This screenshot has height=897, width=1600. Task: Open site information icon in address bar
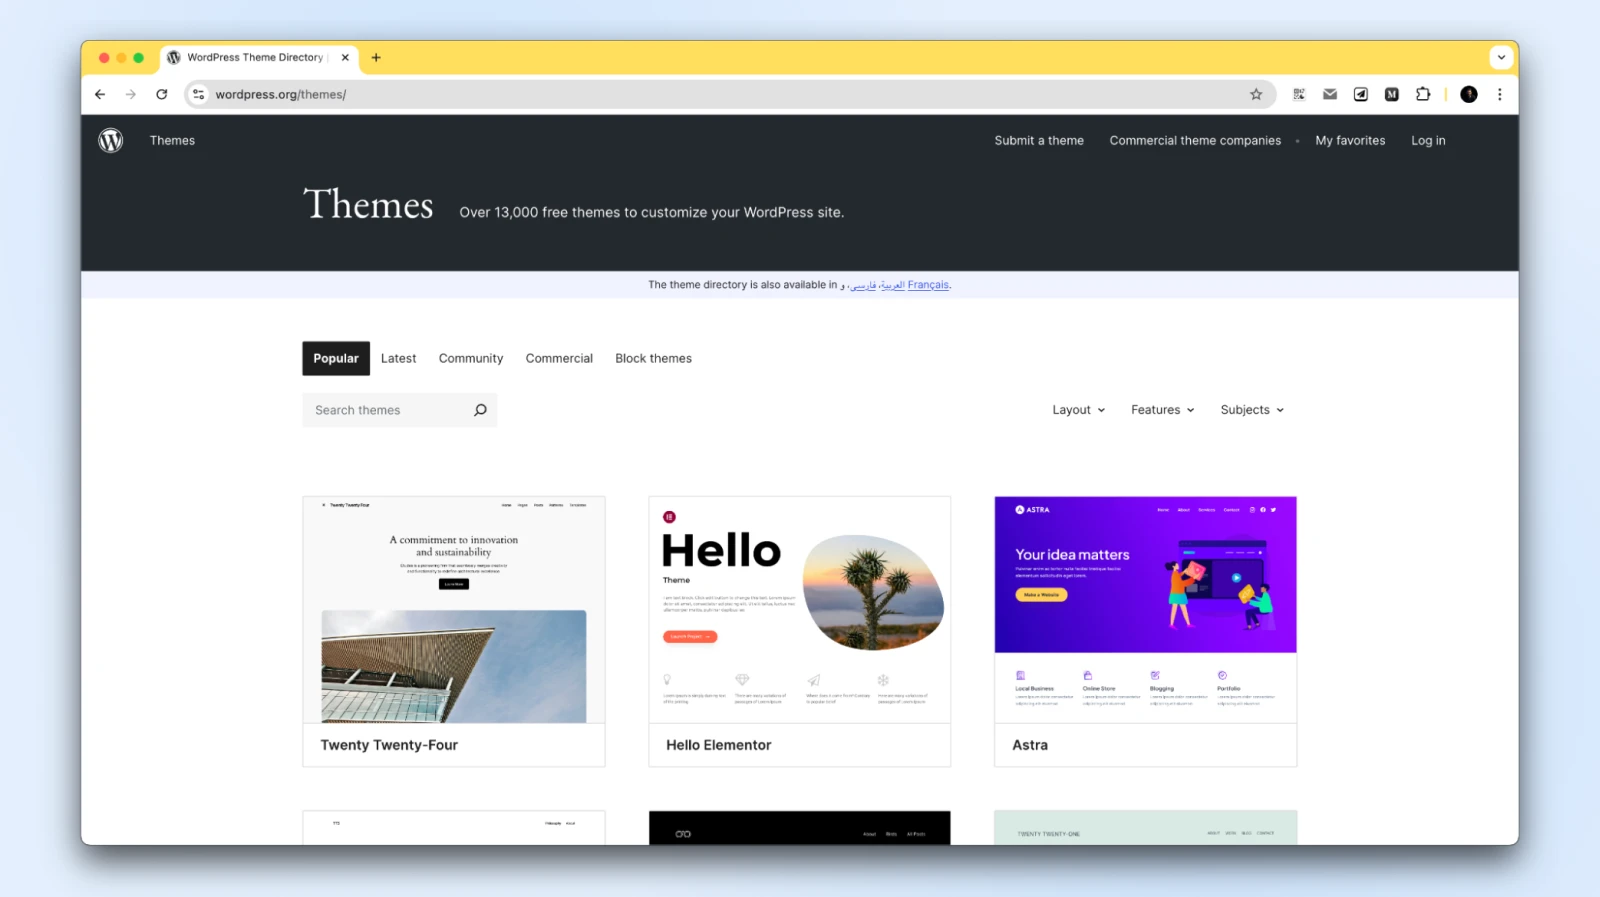[199, 94]
